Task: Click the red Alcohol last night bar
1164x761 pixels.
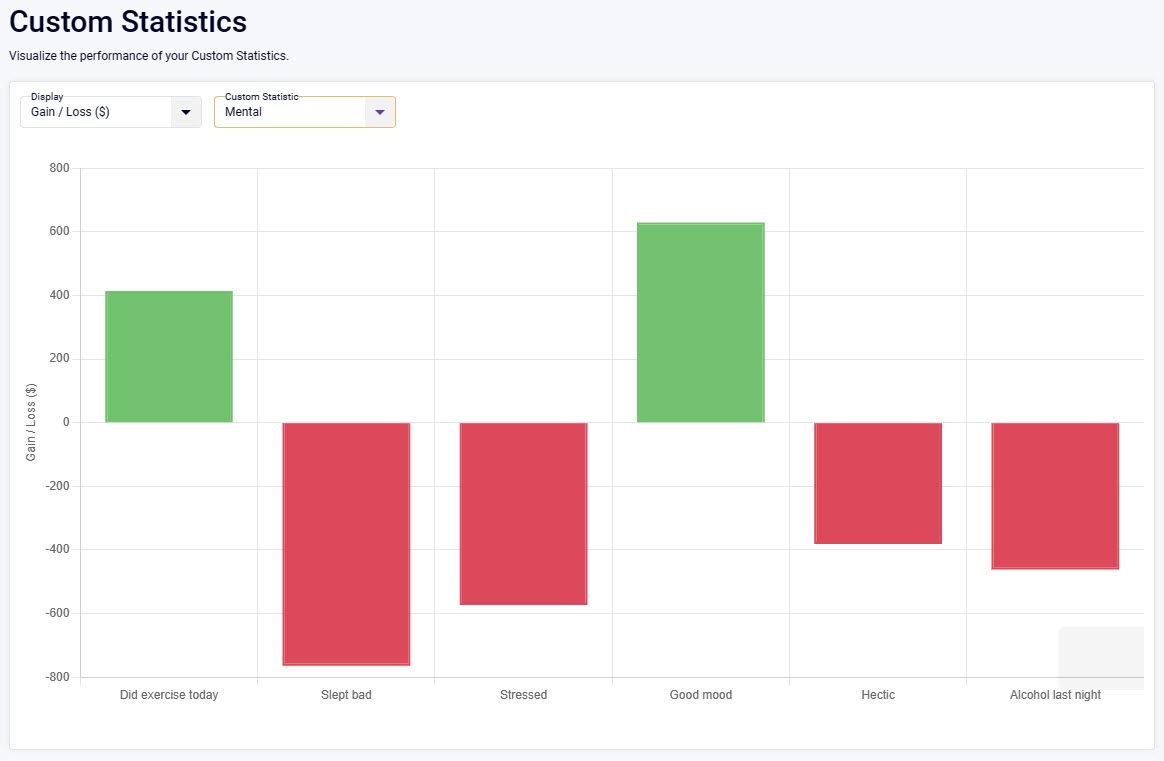Action: tap(1055, 495)
